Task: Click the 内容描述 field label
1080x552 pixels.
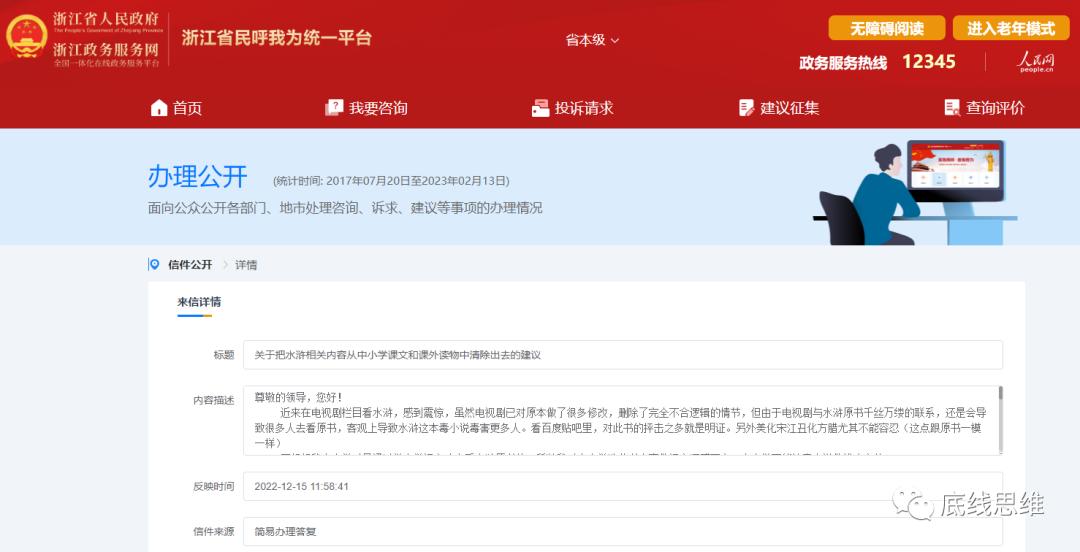Action: click(x=214, y=400)
